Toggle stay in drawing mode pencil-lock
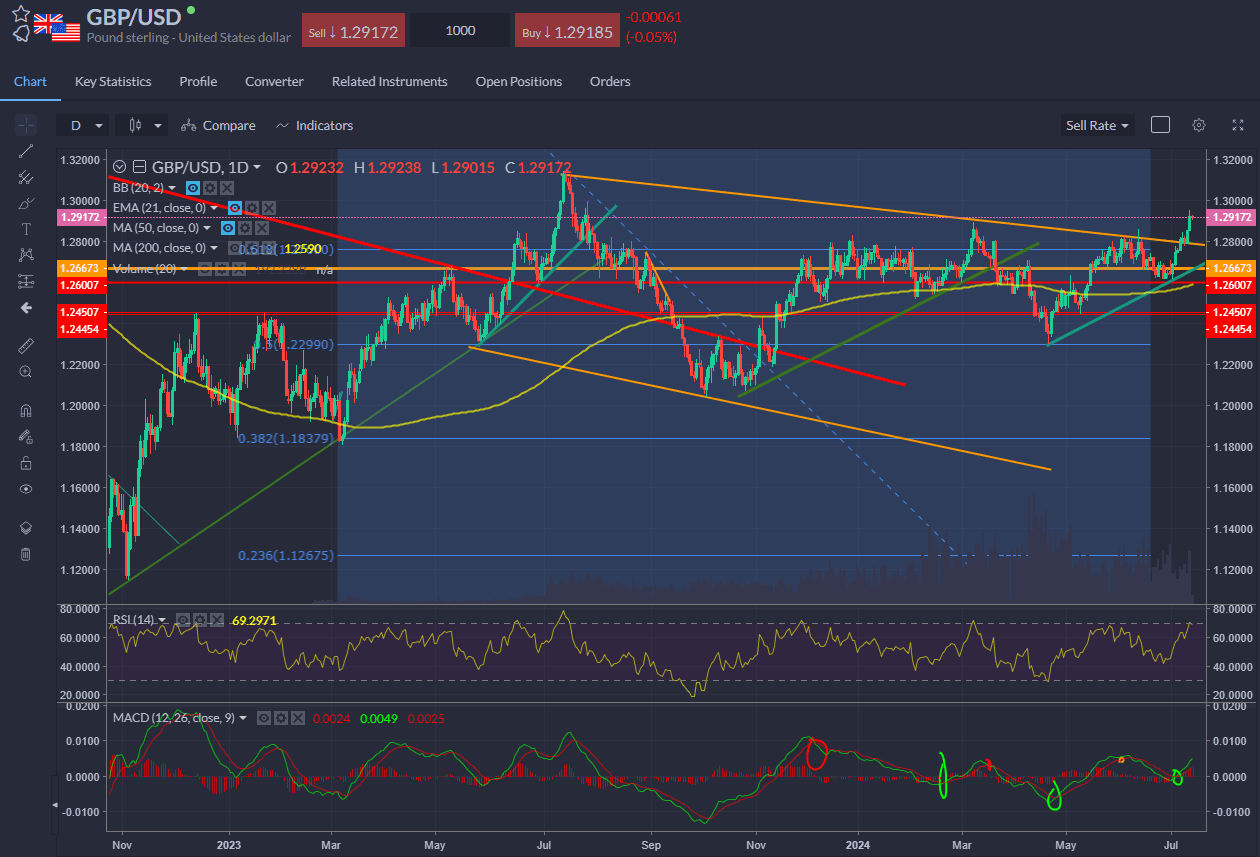This screenshot has width=1260, height=857. point(26,436)
